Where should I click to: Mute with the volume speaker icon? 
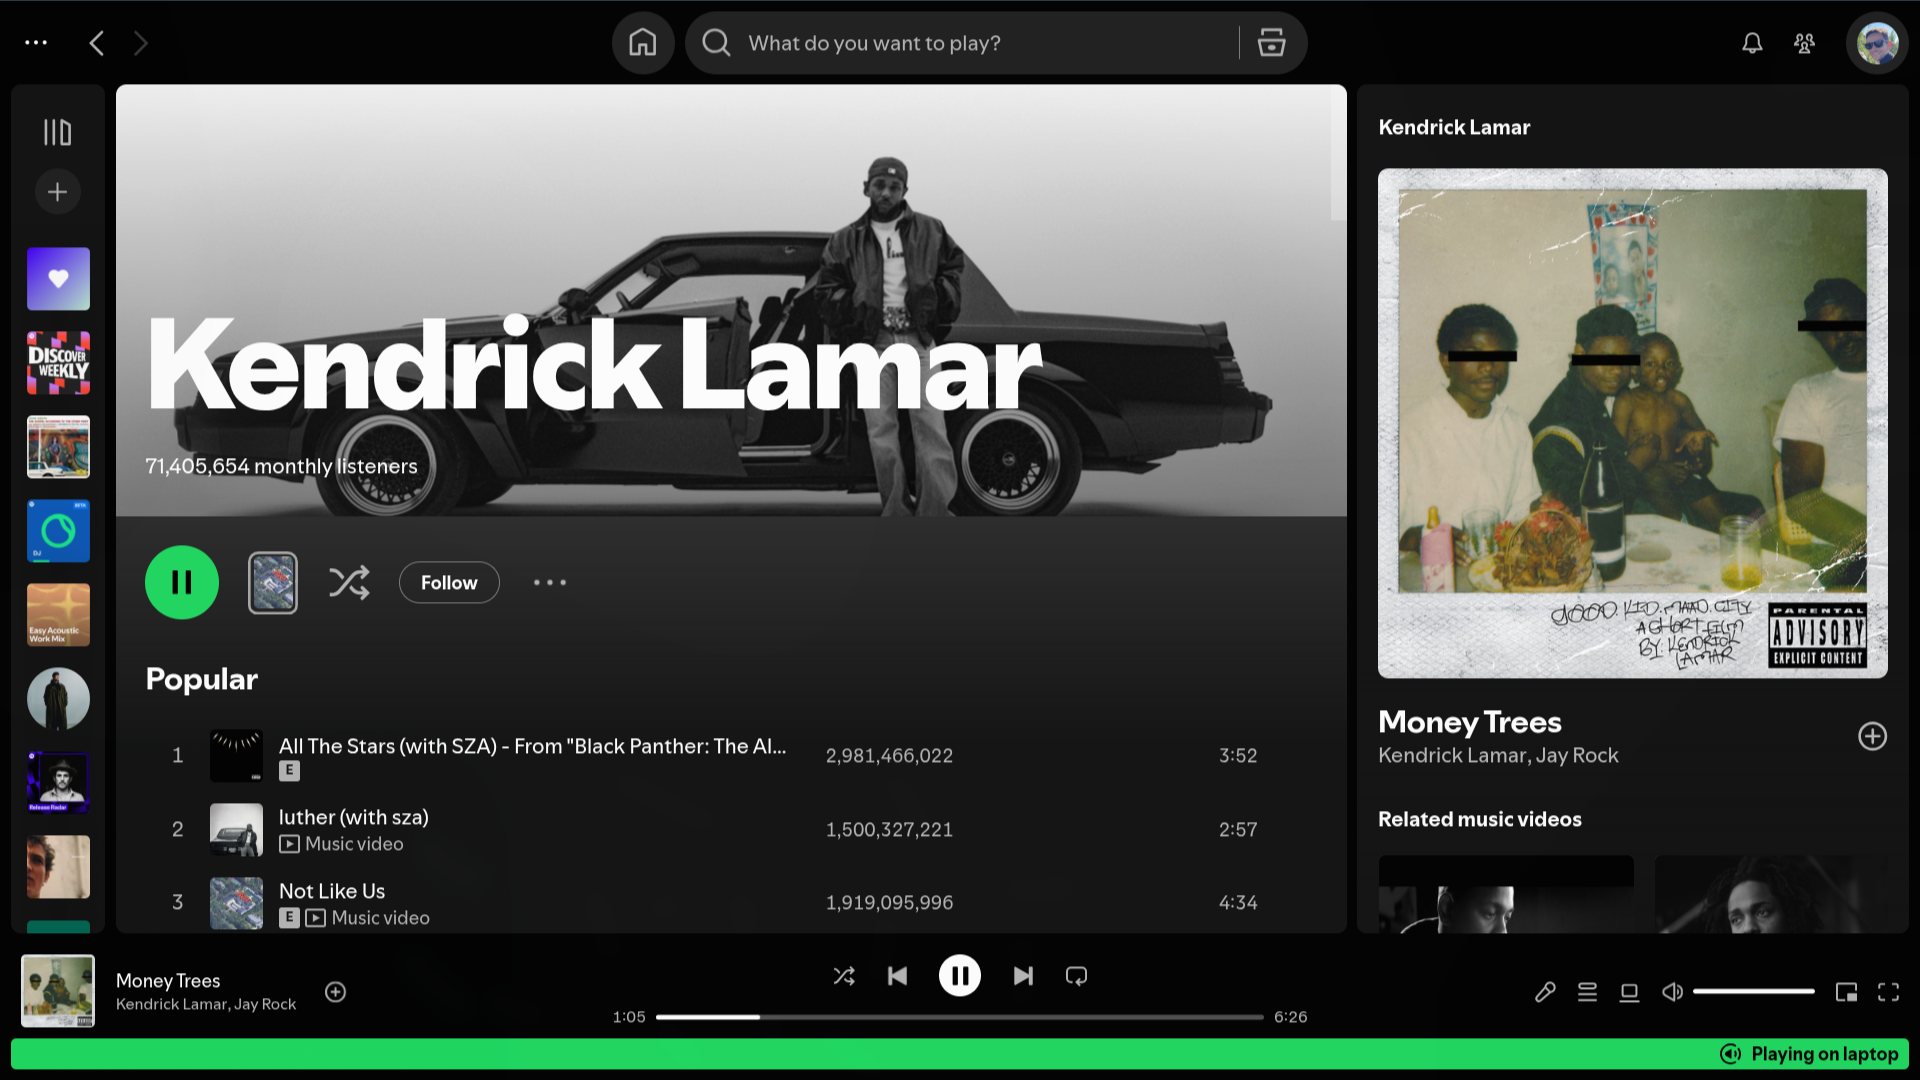1672,992
